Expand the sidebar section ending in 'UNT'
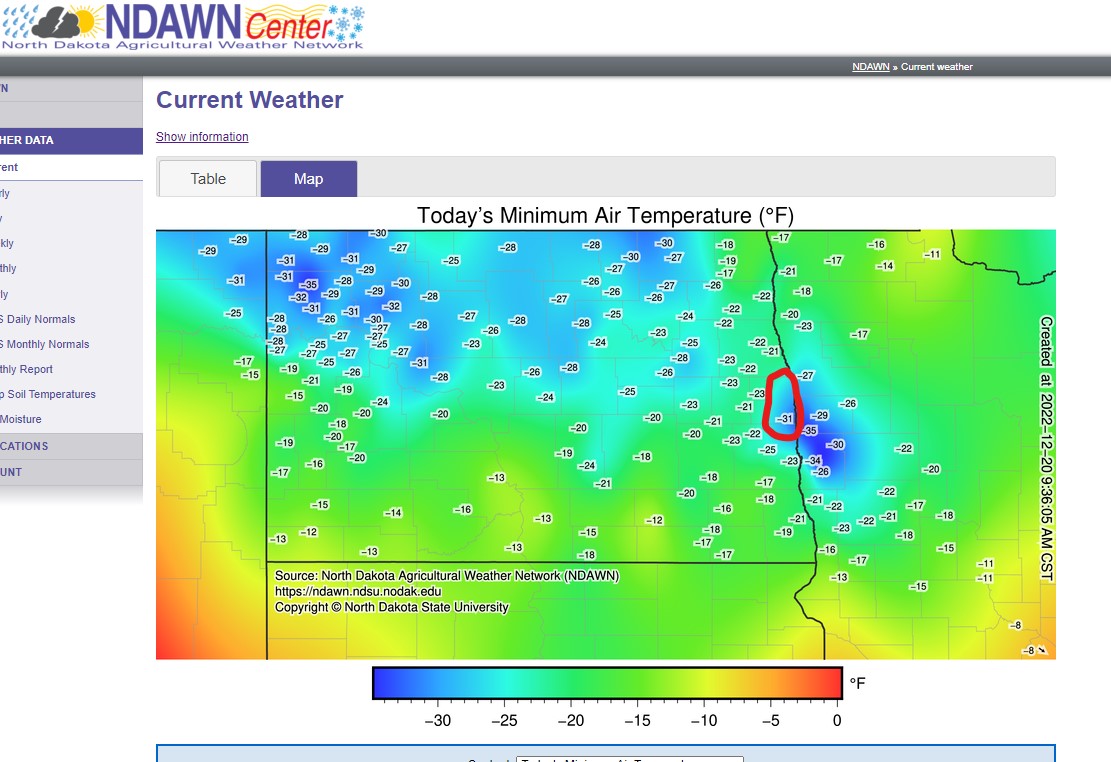The width and height of the screenshot is (1111, 762). (71, 472)
